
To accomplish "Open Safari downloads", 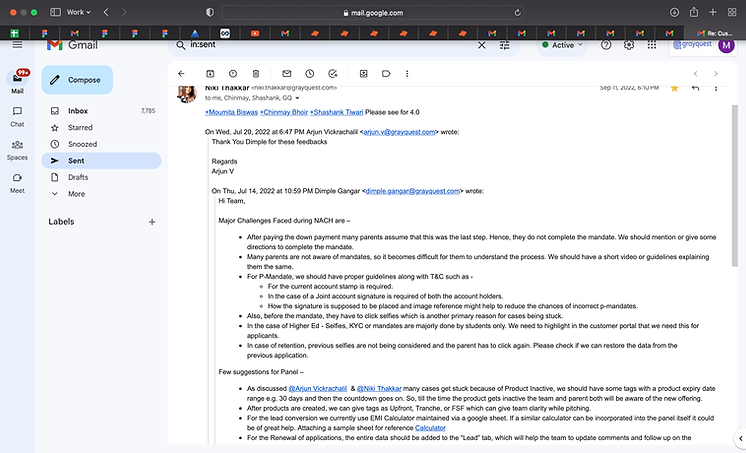I will click(x=674, y=12).
